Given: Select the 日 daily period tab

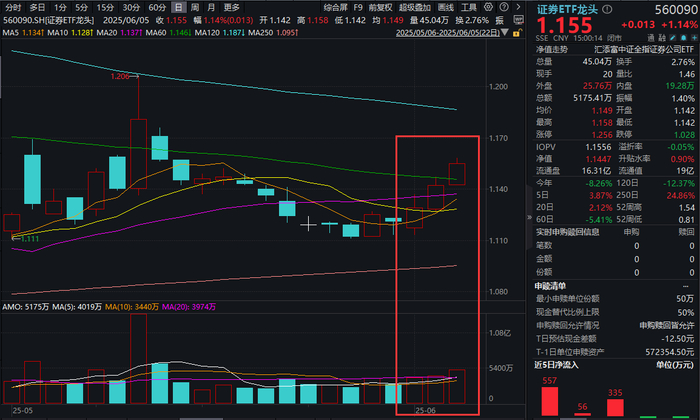Looking at the screenshot, I should pos(178,8).
